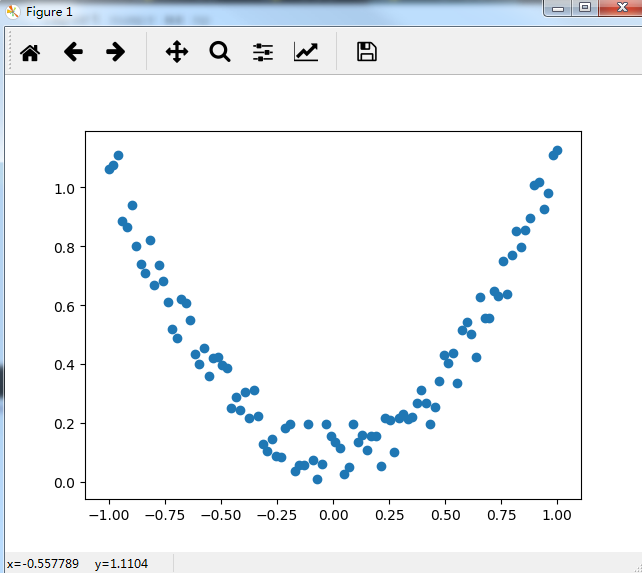This screenshot has width=642, height=573.
Task: Click the y-axis tick label 0.2
Action: pos(64,424)
